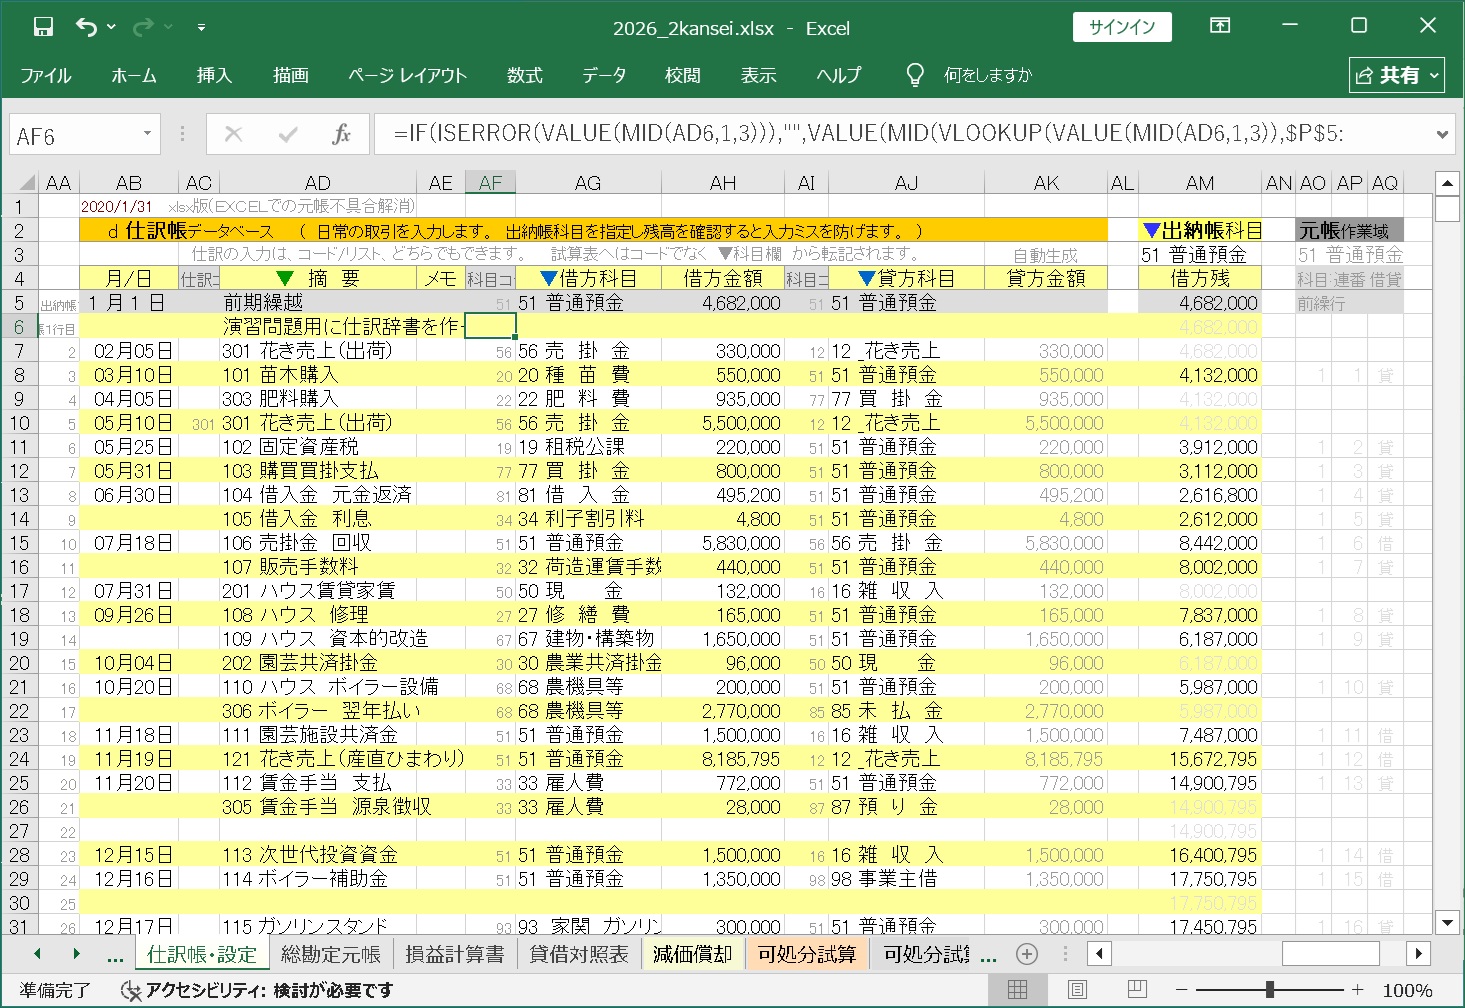Screen dimensions: 1465x1008
Task: Click the Save icon in title bar
Action: click(x=43, y=27)
